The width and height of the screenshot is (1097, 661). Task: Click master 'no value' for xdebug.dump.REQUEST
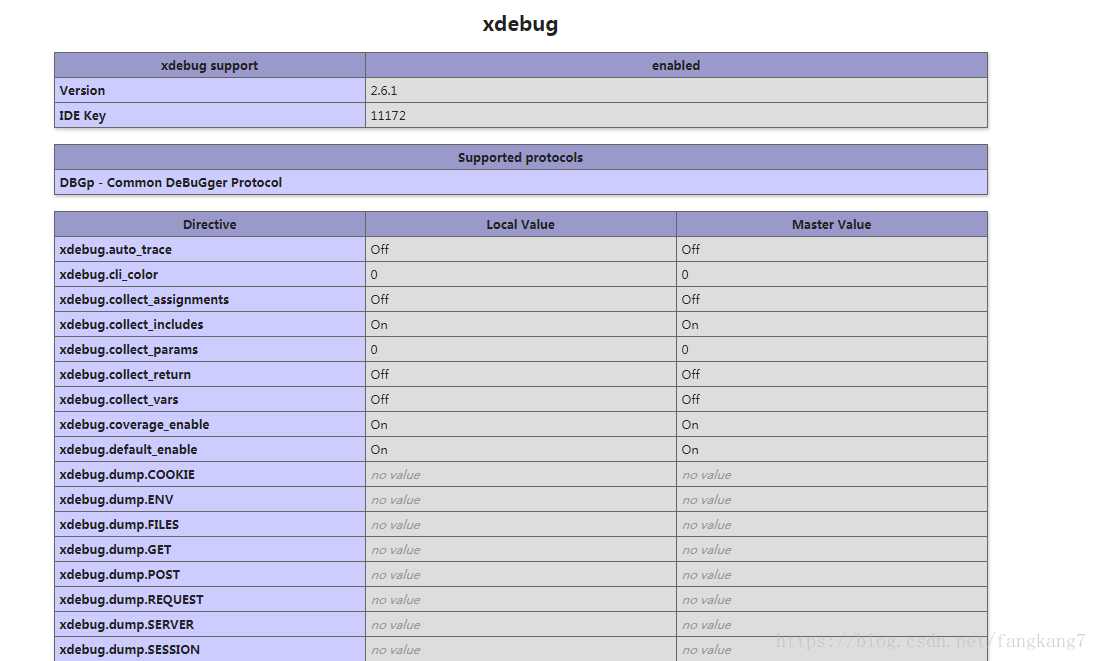pos(832,599)
